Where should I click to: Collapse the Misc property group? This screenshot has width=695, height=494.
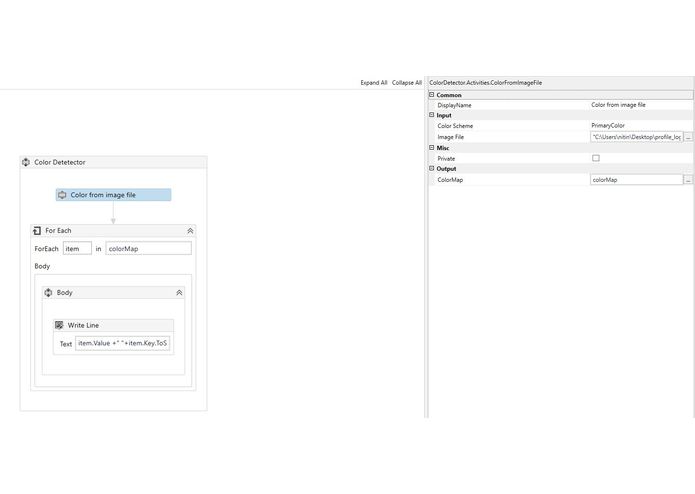coord(432,148)
